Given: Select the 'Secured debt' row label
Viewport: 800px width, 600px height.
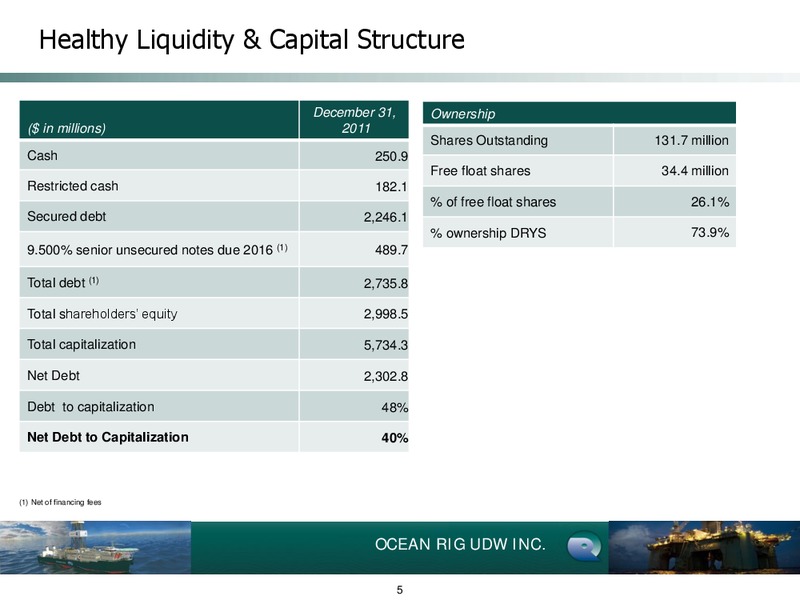Looking at the screenshot, I should (x=66, y=217).
